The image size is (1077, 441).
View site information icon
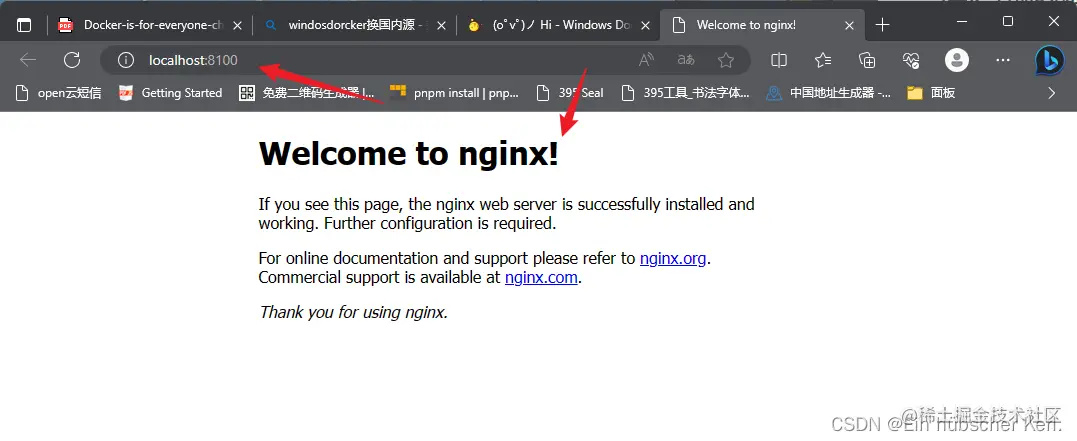click(x=125, y=60)
